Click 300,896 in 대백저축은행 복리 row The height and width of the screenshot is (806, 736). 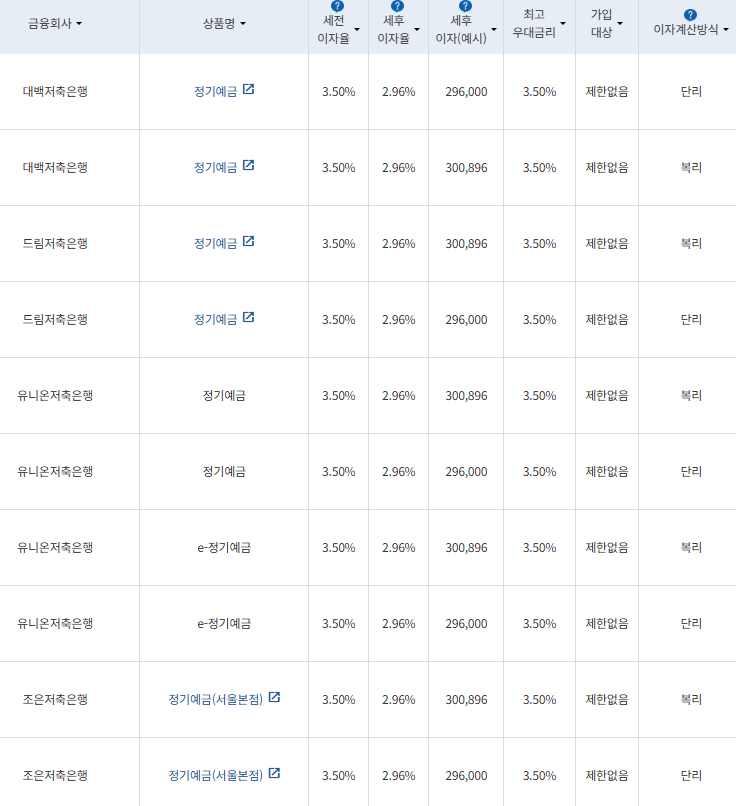pyautogui.click(x=466, y=168)
